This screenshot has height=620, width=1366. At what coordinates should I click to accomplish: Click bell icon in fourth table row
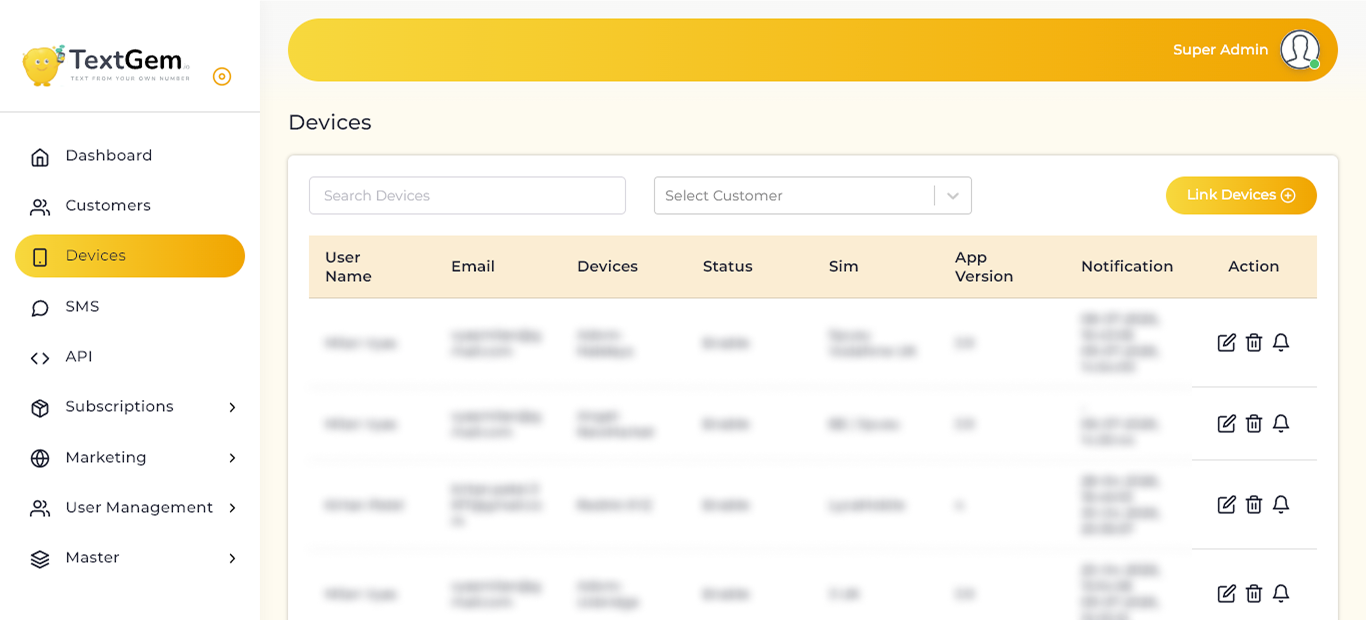coord(1281,594)
